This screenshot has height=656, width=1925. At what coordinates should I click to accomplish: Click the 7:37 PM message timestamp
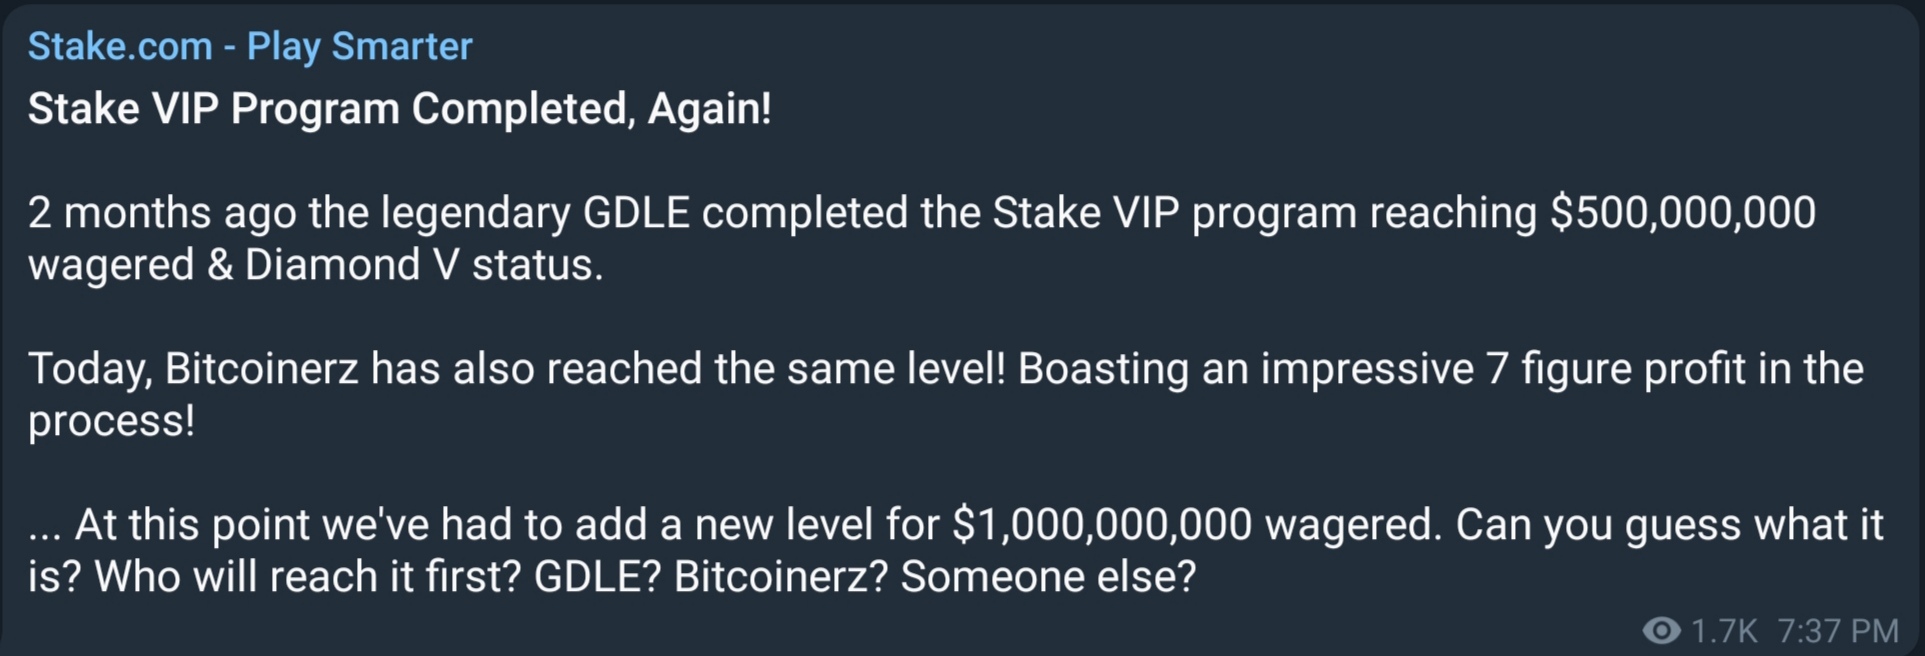click(1838, 631)
